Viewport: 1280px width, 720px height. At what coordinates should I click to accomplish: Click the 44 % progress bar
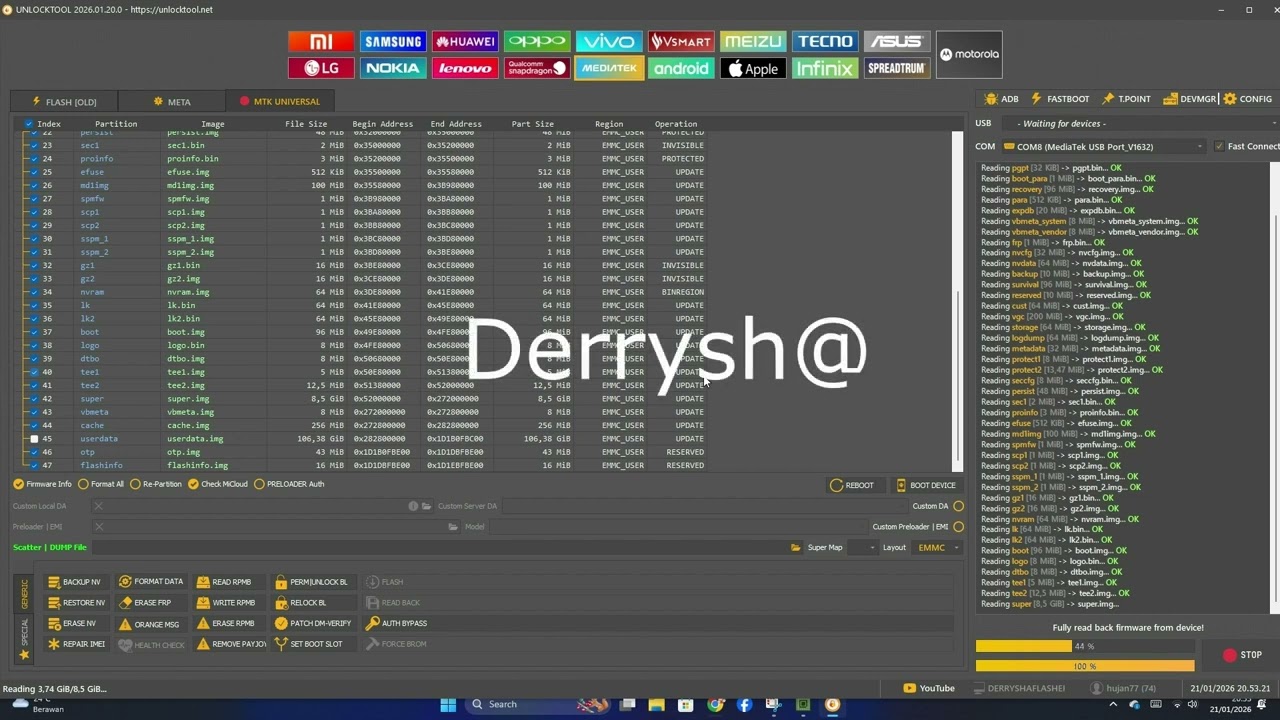[x=1085, y=646]
